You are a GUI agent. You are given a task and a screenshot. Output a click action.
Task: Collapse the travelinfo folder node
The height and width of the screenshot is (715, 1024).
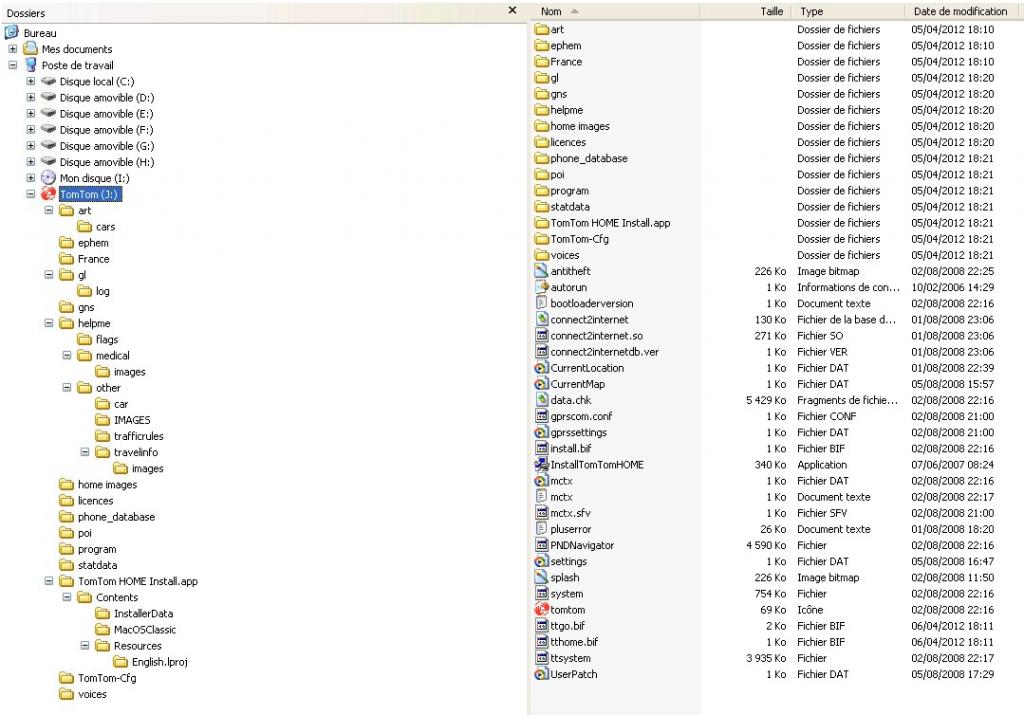85,452
